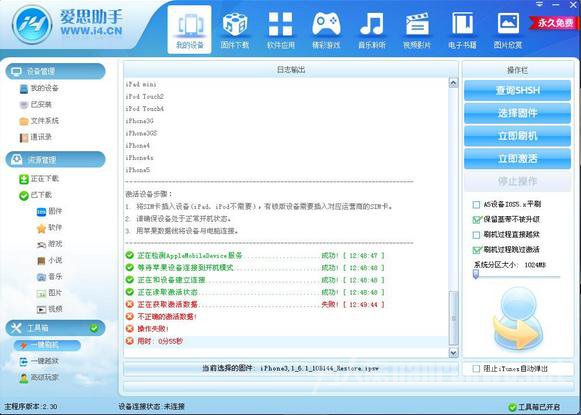
Task: Open the 视频影片 video tab
Action: (x=417, y=30)
